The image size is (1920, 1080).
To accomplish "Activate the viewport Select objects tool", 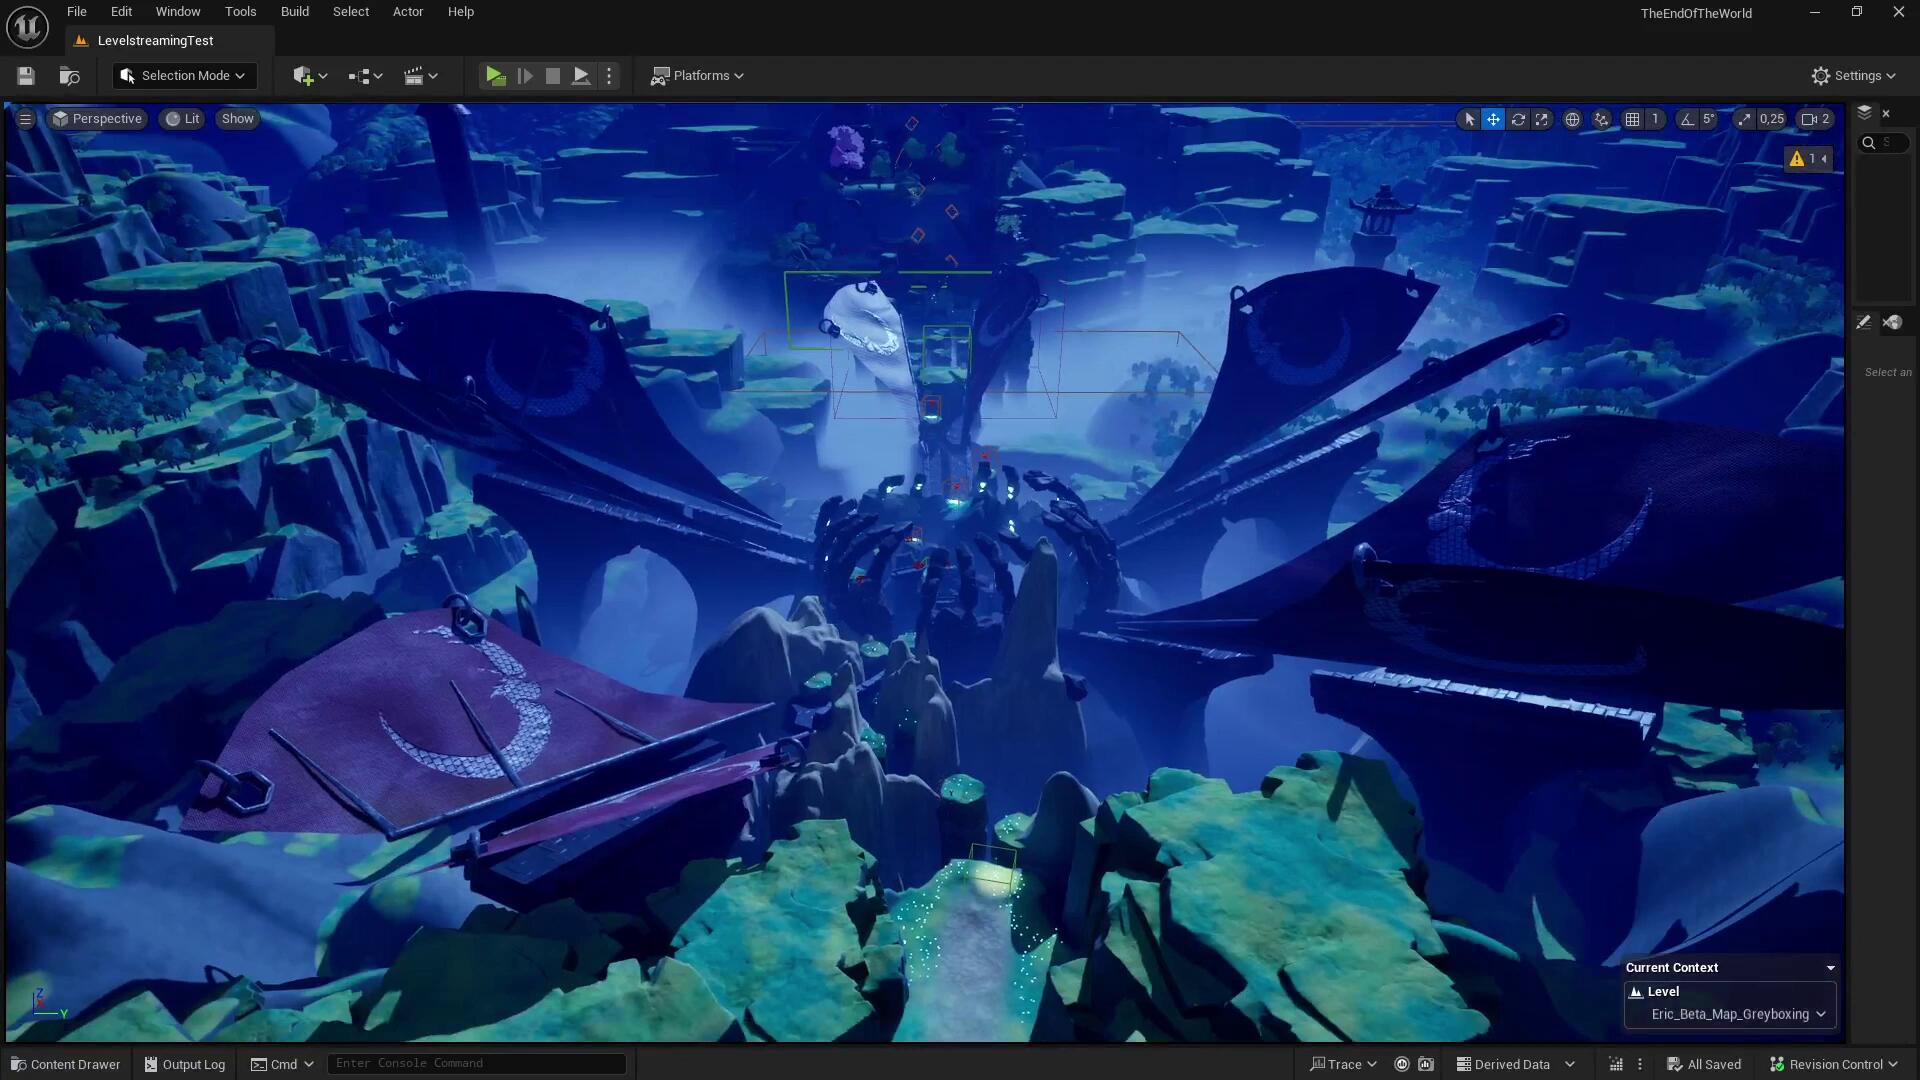I will (1469, 119).
